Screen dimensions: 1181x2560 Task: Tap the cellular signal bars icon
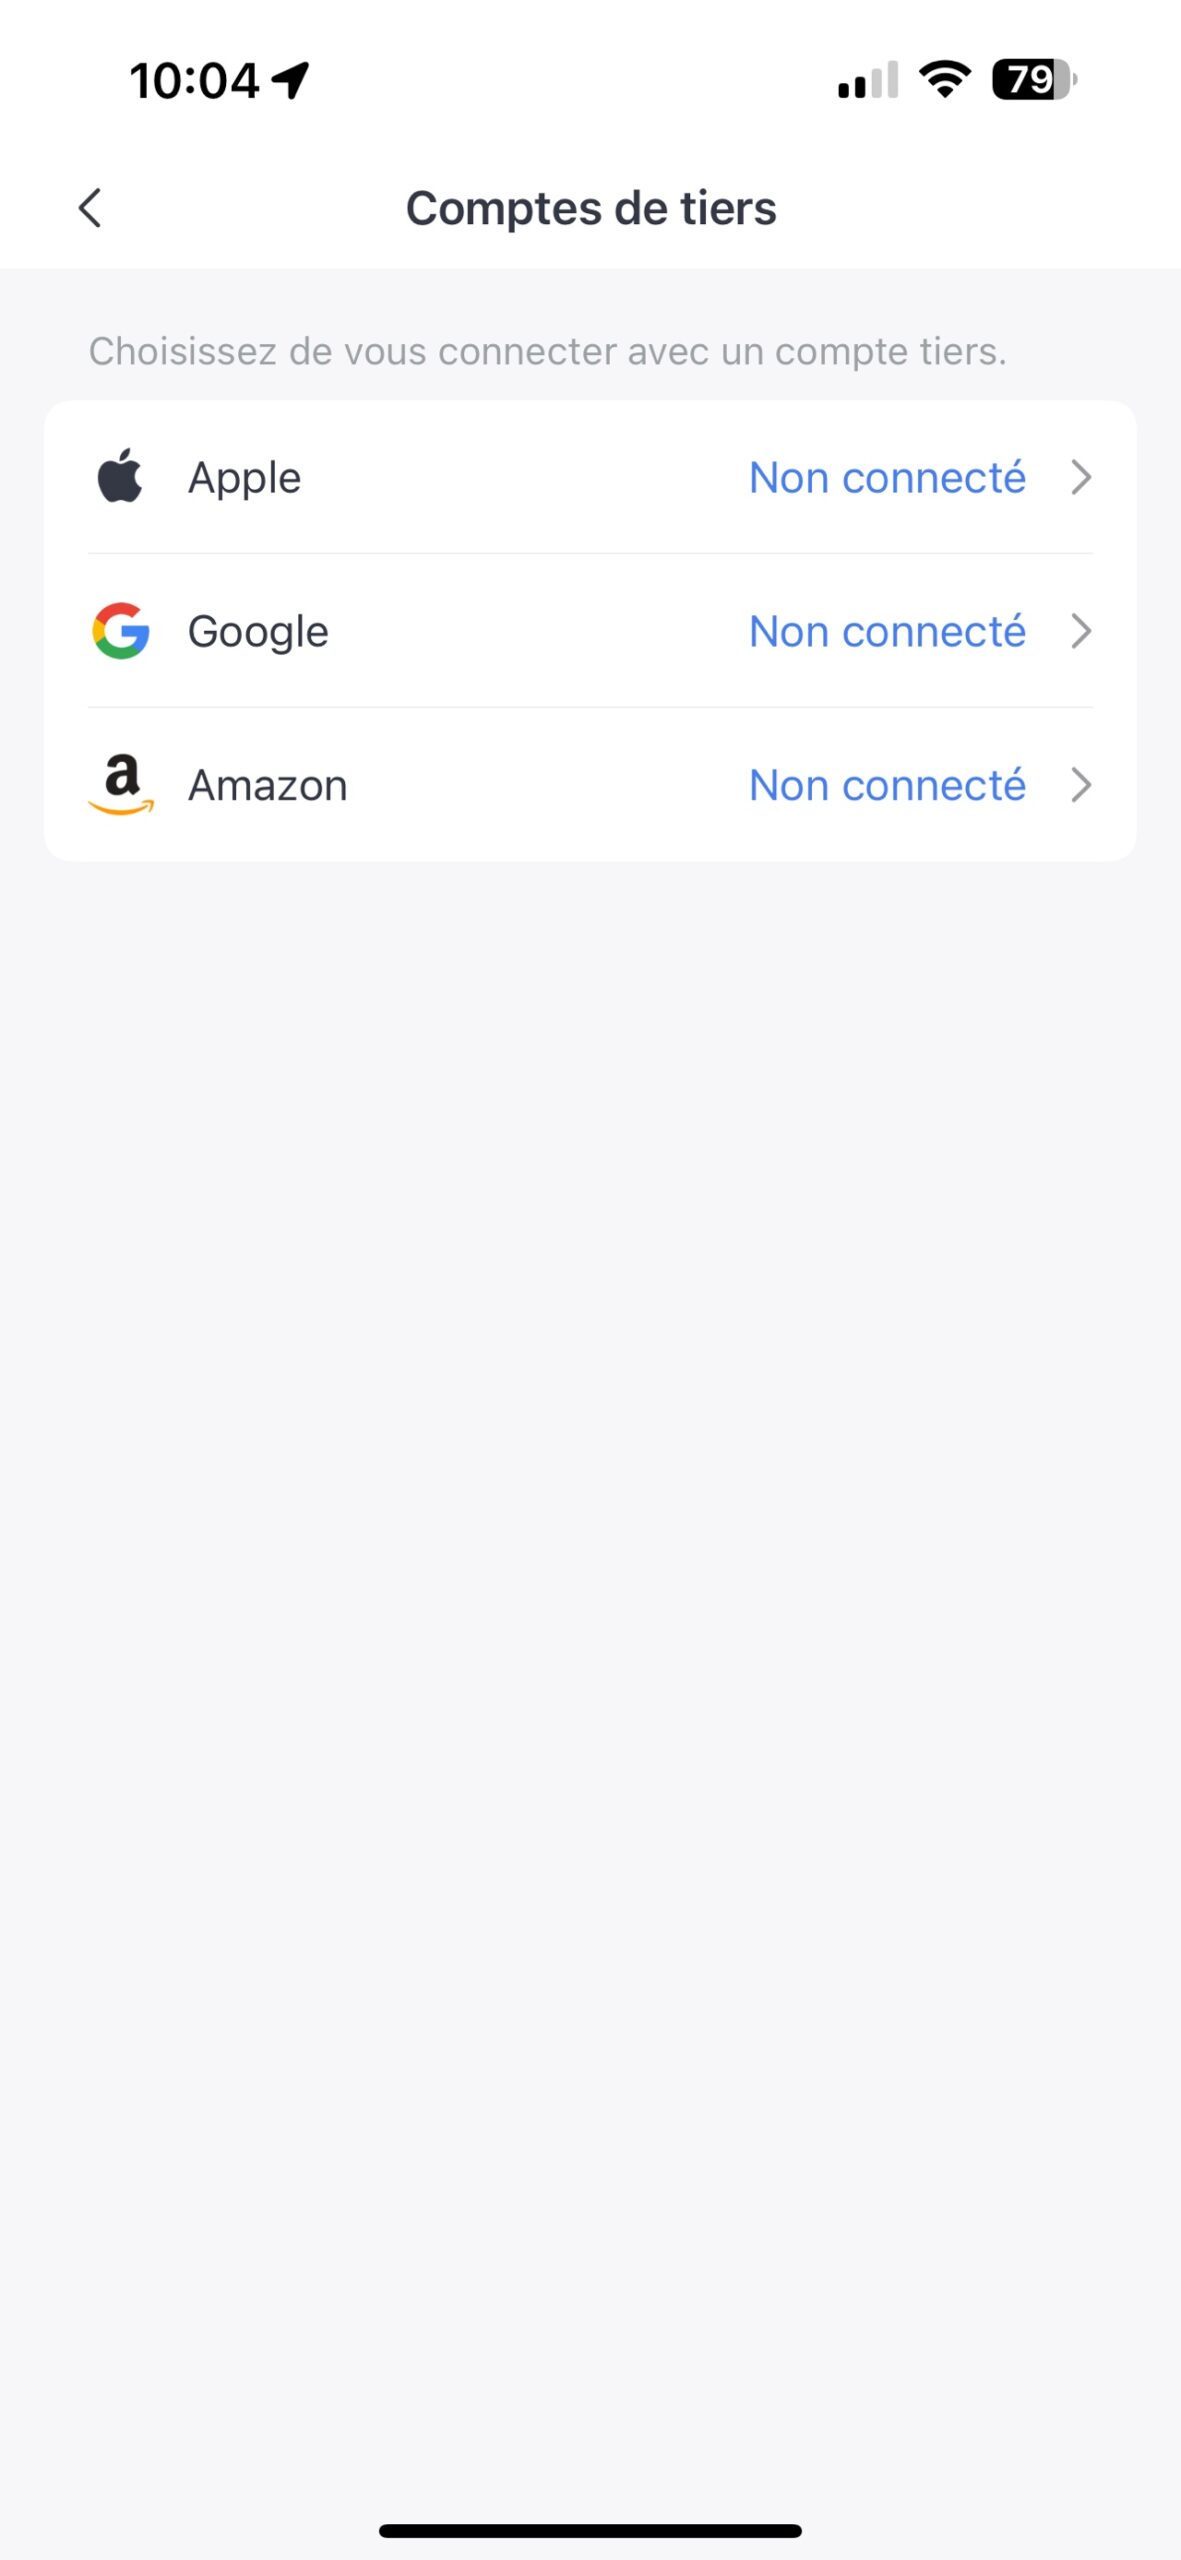tap(867, 80)
